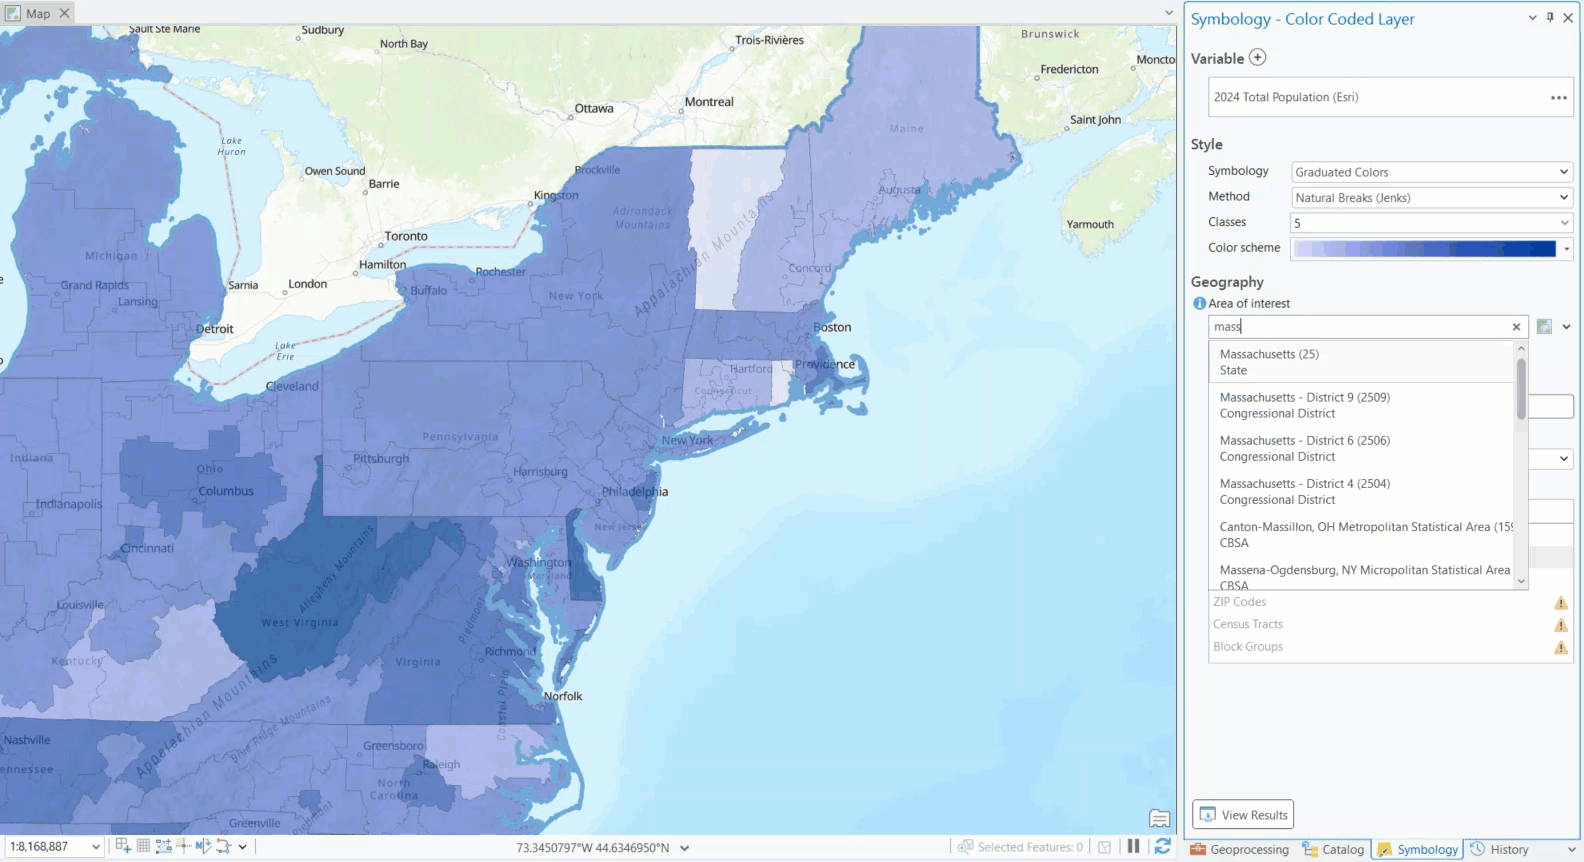Viewport: 1584px width, 862px height.
Task: Click the area of interest search field
Action: click(1358, 327)
